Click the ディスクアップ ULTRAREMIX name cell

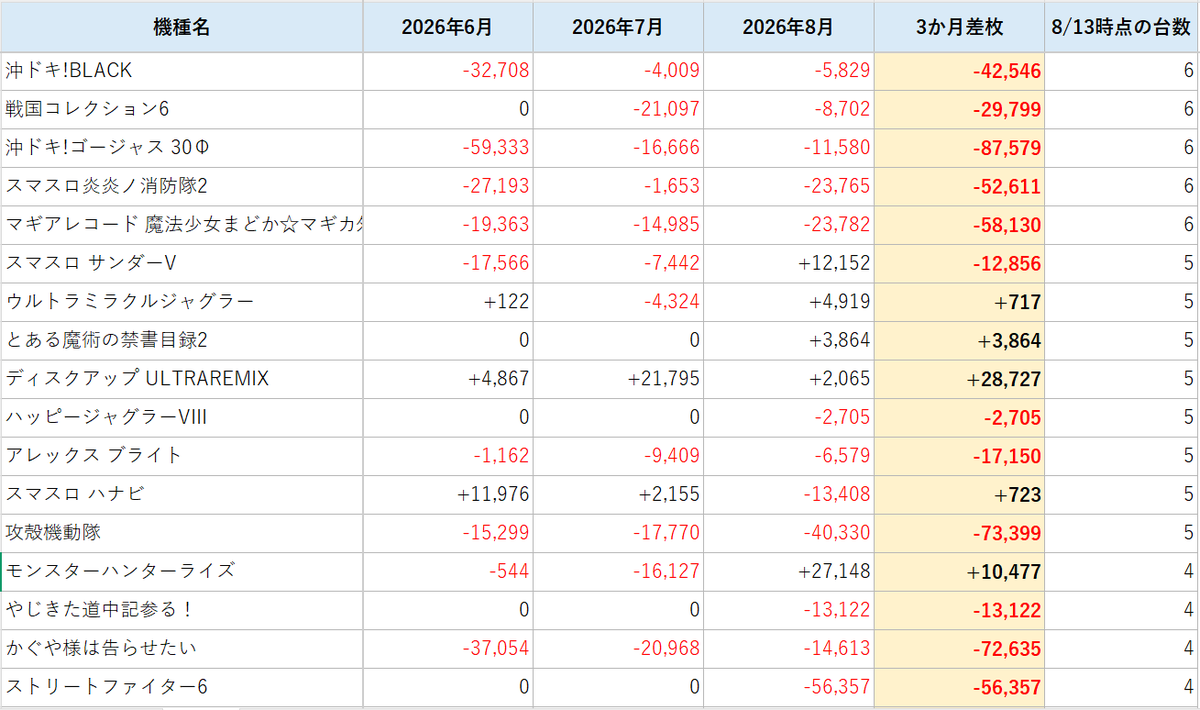pos(181,379)
